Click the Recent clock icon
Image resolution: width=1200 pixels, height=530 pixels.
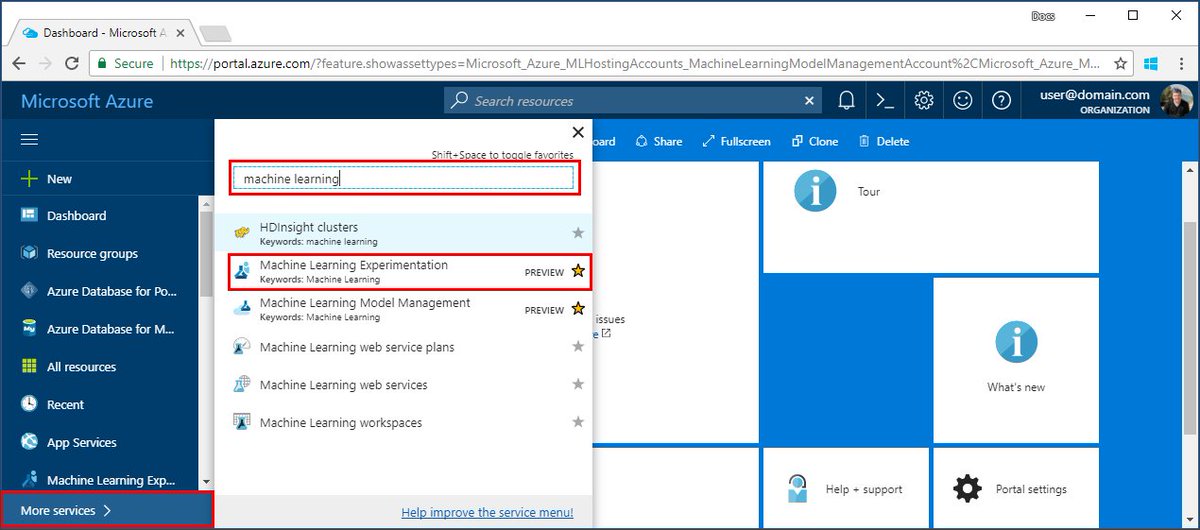(28, 405)
